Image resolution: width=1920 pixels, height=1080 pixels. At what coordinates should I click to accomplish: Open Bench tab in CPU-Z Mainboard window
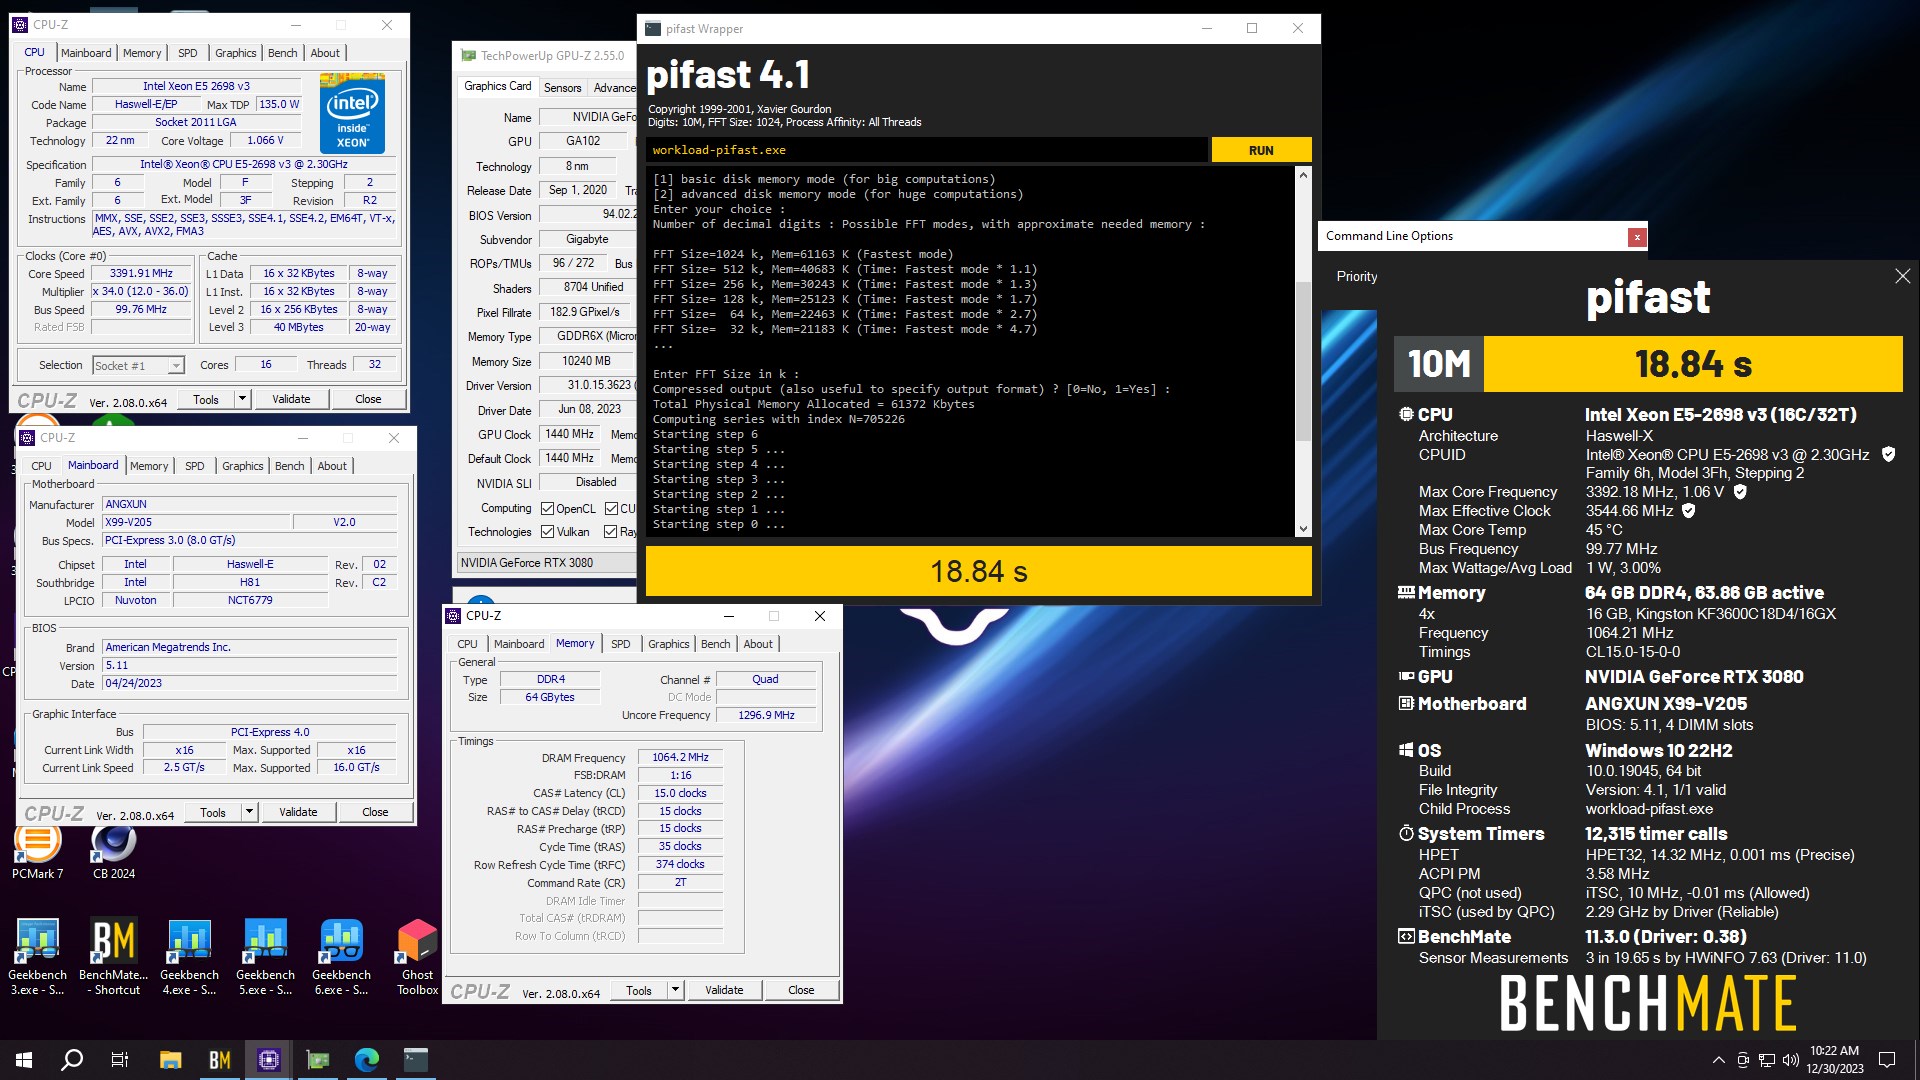coord(289,466)
